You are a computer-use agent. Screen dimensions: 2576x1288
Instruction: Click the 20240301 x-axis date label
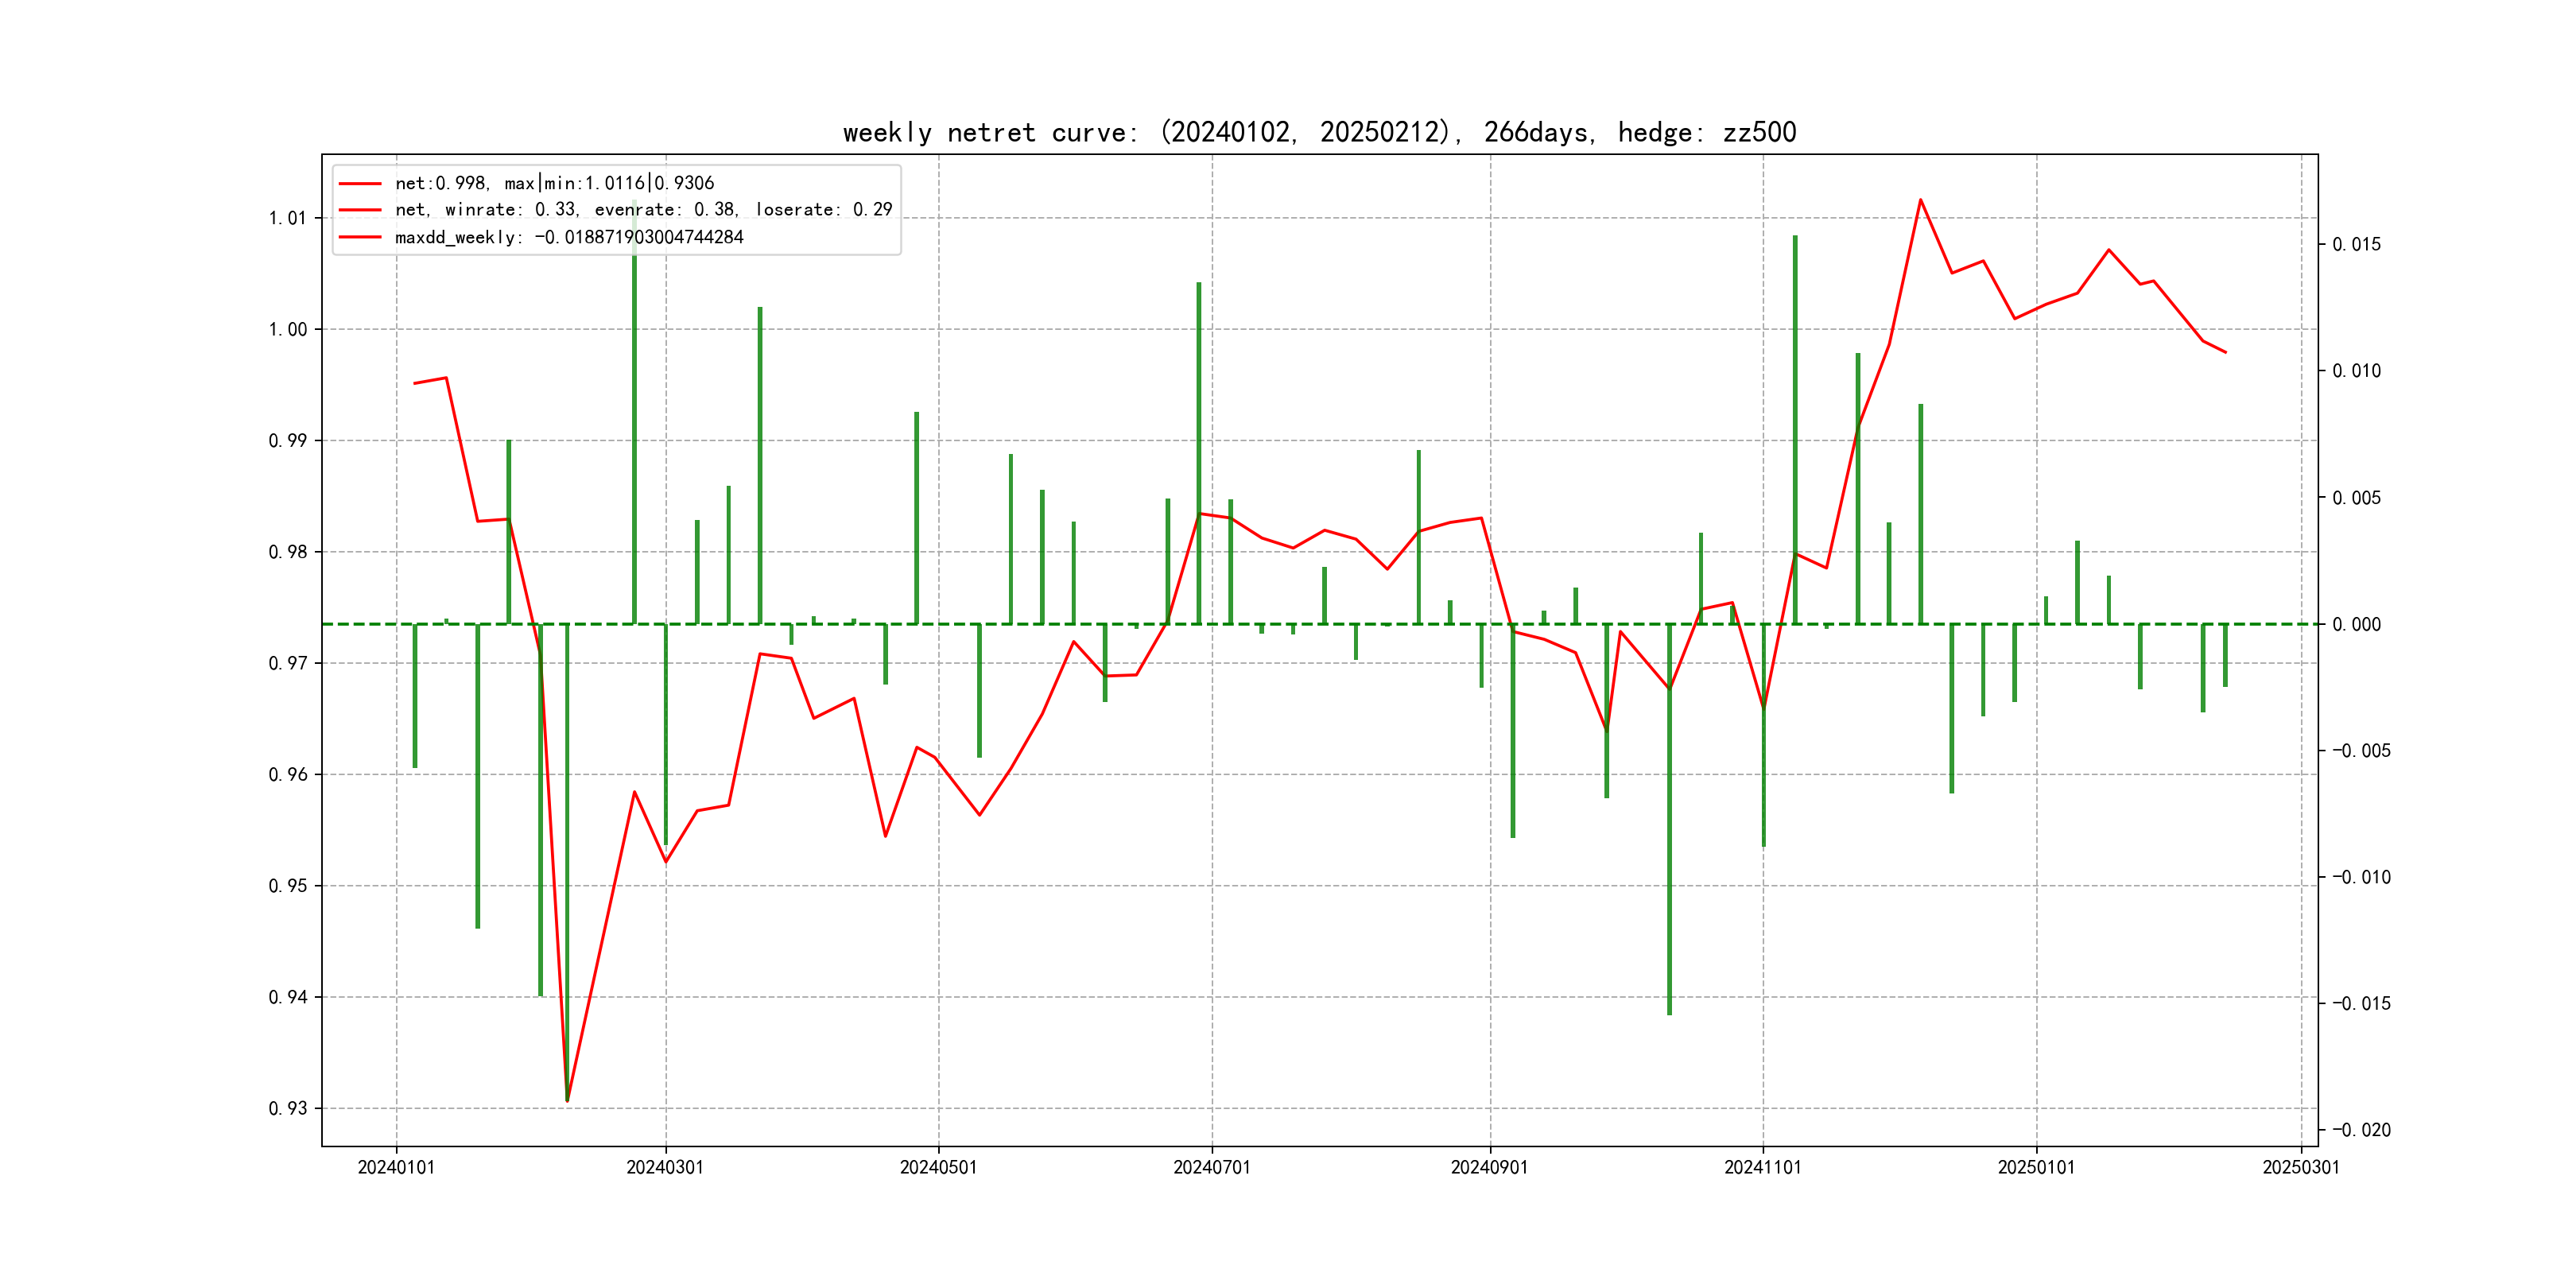pyautogui.click(x=665, y=1168)
